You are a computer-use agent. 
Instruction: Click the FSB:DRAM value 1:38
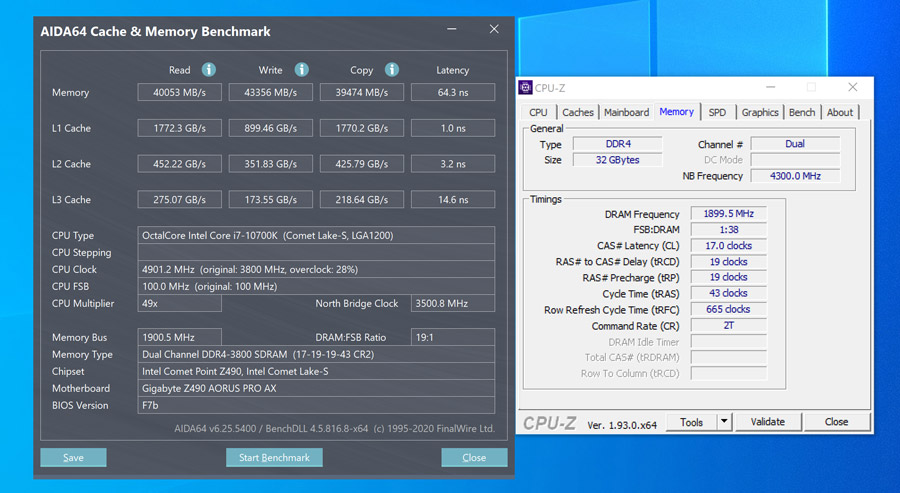pyautogui.click(x=728, y=230)
